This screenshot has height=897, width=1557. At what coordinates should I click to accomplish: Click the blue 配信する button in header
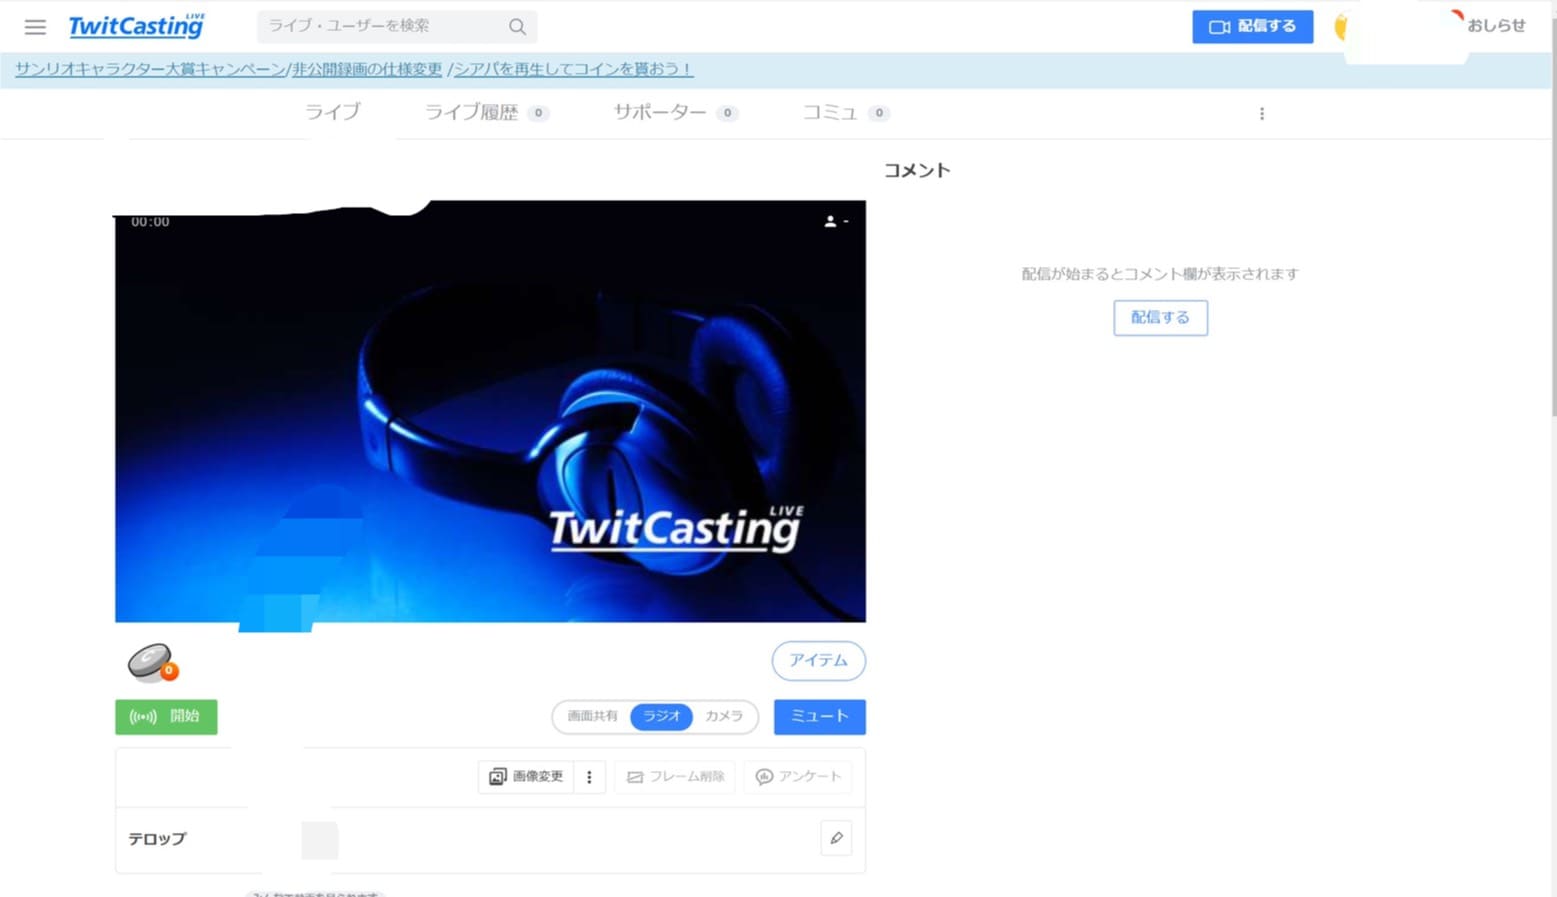click(x=1252, y=27)
